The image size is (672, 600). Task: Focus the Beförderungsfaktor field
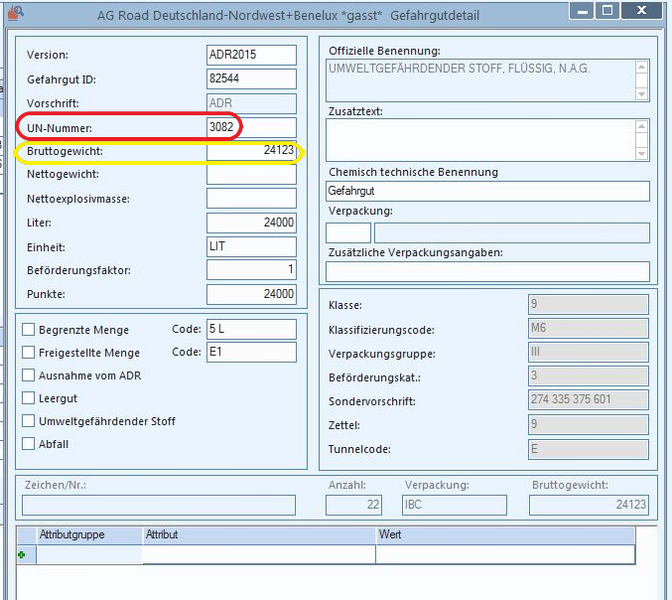tap(252, 270)
